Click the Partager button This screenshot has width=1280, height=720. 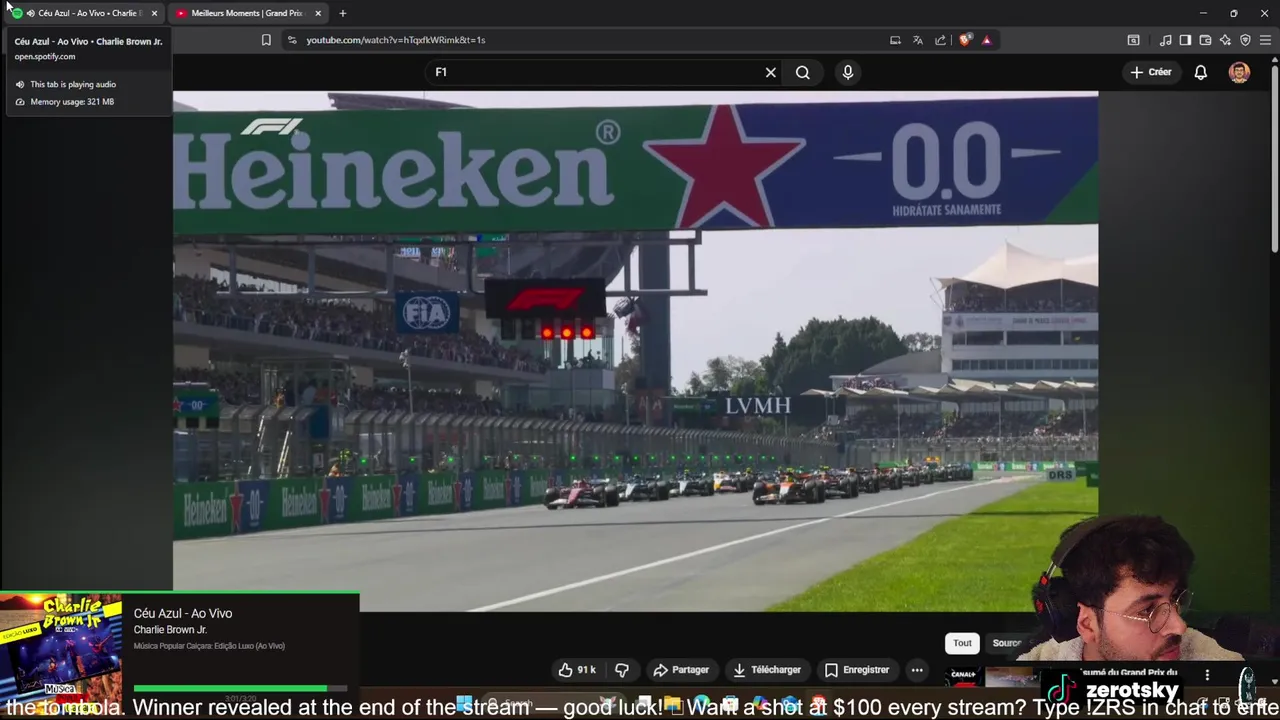681,670
